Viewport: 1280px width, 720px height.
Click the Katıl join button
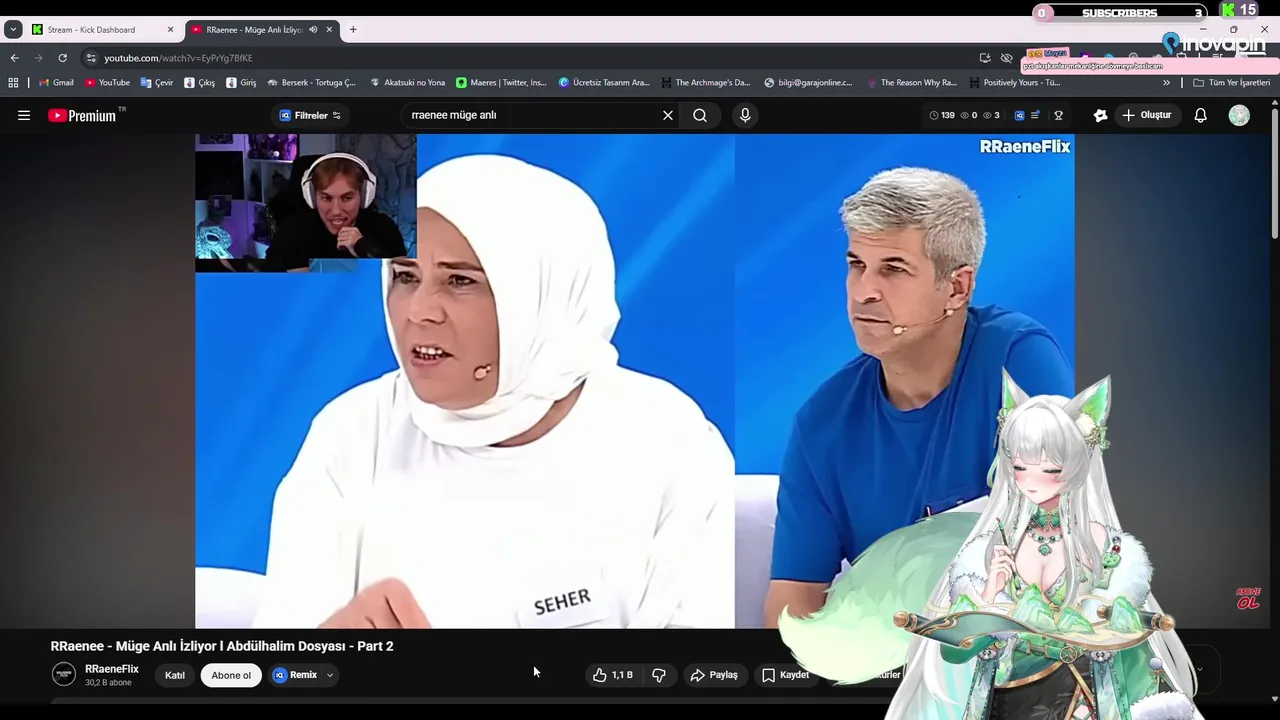click(175, 675)
